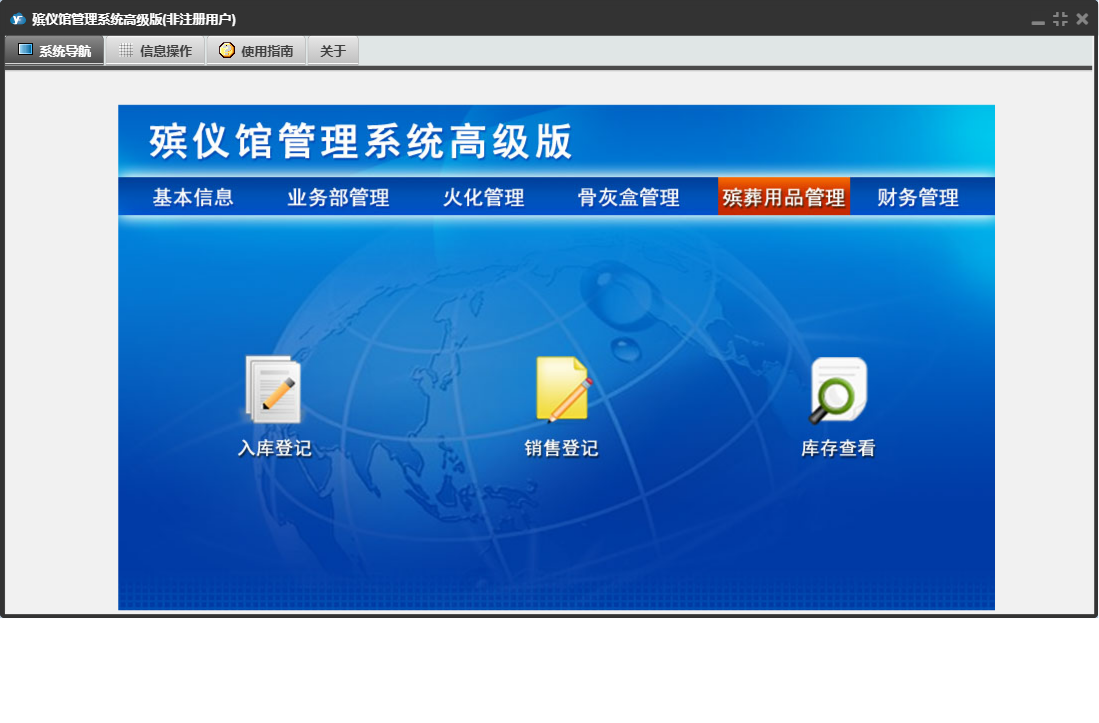Click the 销售登记 text label
The image size is (1099, 723).
562,449
